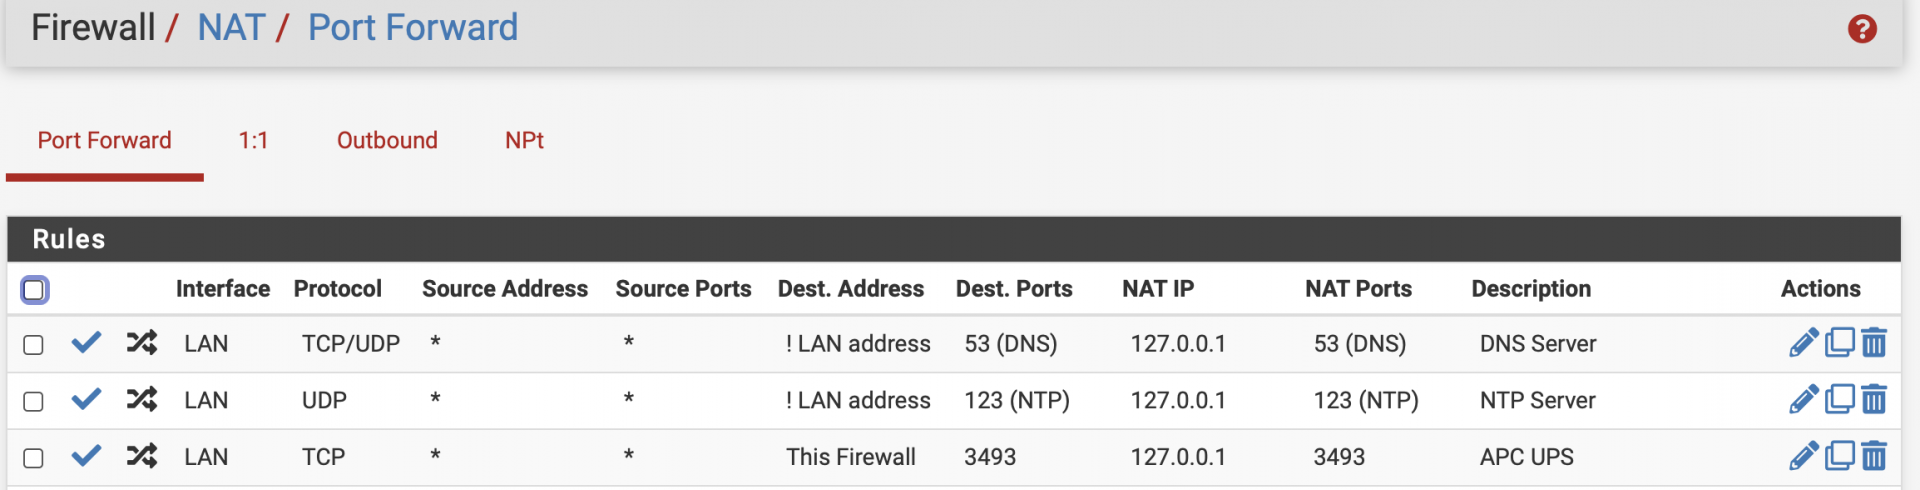Image resolution: width=1920 pixels, height=490 pixels.
Task: Open the red help question mark icon
Action: [1861, 29]
